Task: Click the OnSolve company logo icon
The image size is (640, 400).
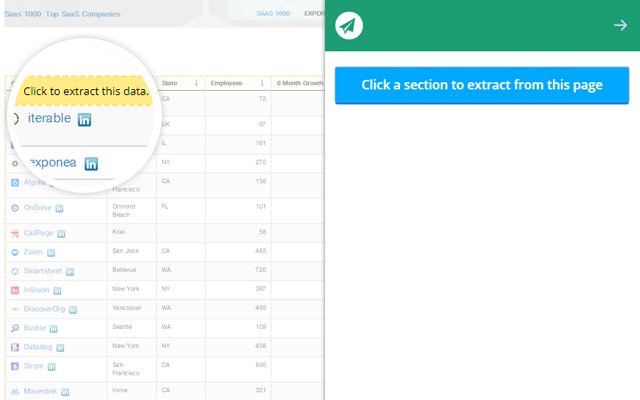Action: click(15, 208)
